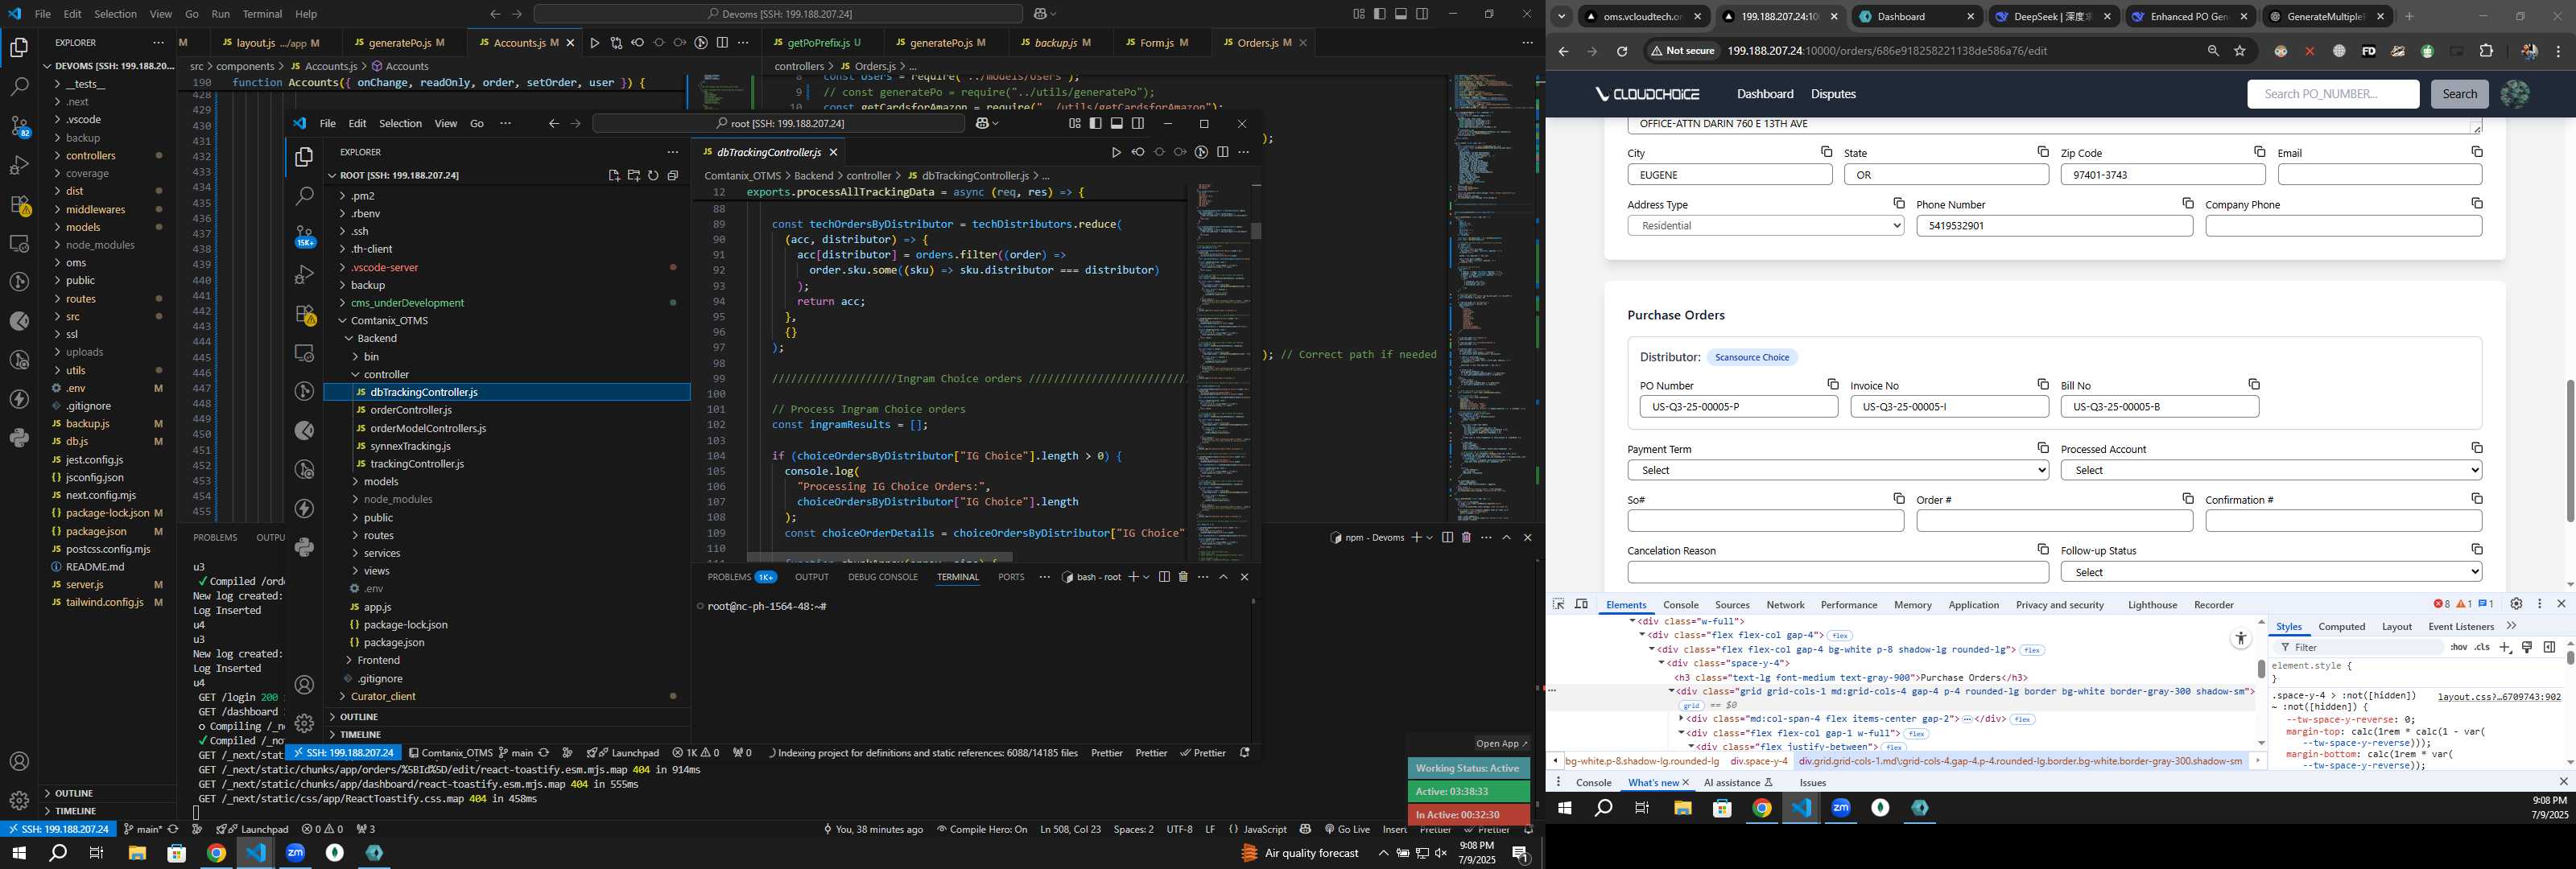This screenshot has height=869, width=2576.
Task: Toggle device toolbar in DevTools
Action: pos(1581,604)
